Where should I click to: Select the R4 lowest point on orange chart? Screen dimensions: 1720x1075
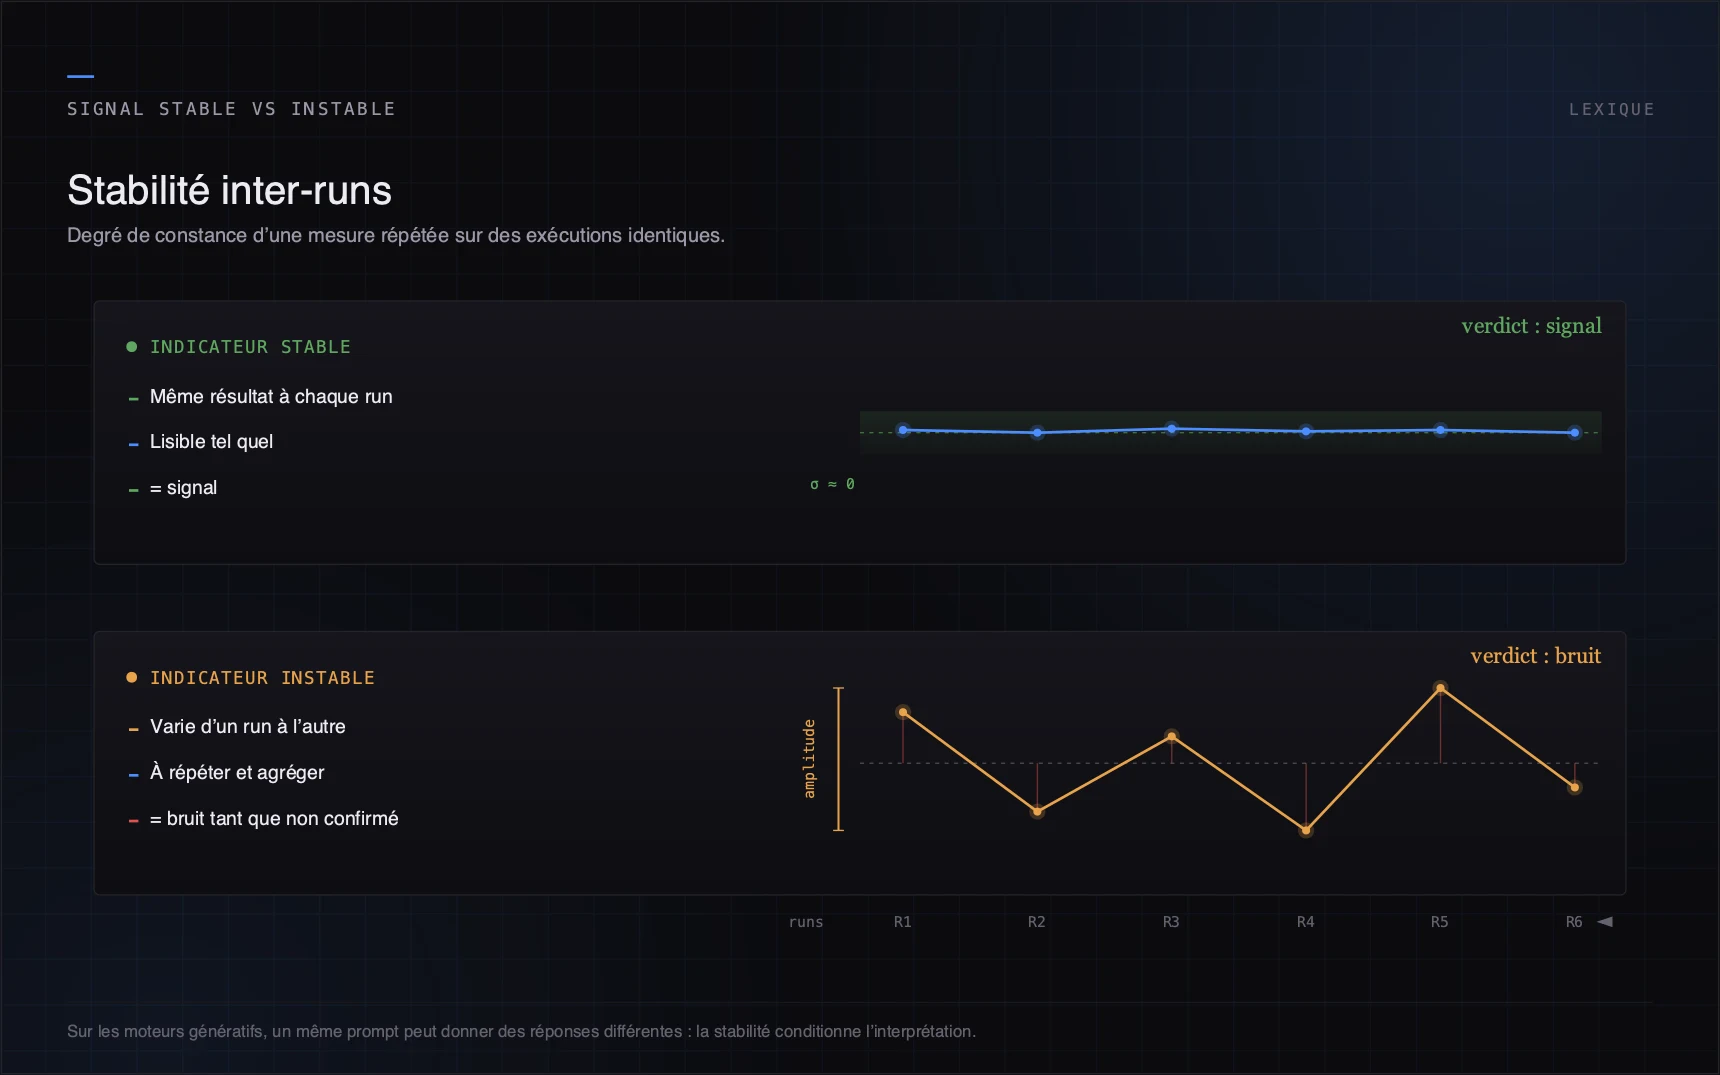point(1306,830)
